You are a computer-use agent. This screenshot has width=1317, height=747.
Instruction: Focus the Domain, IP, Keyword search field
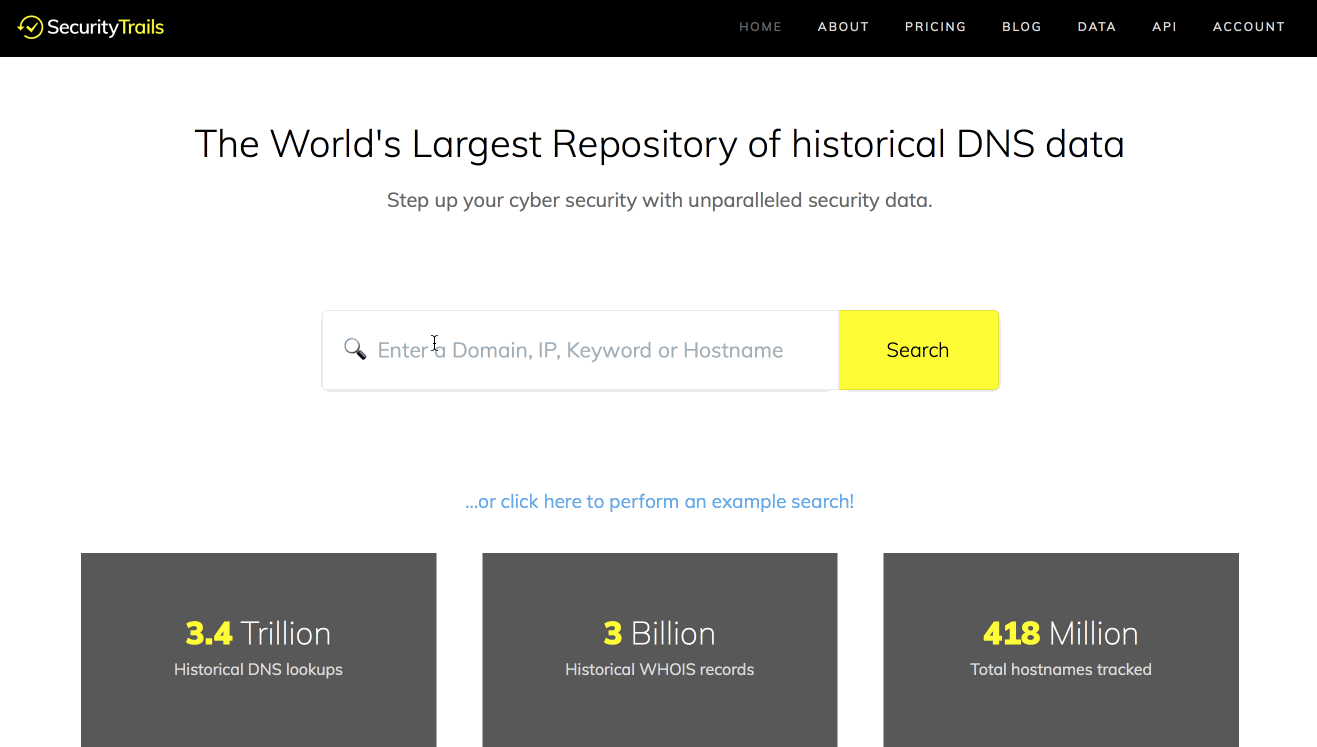[x=580, y=350]
